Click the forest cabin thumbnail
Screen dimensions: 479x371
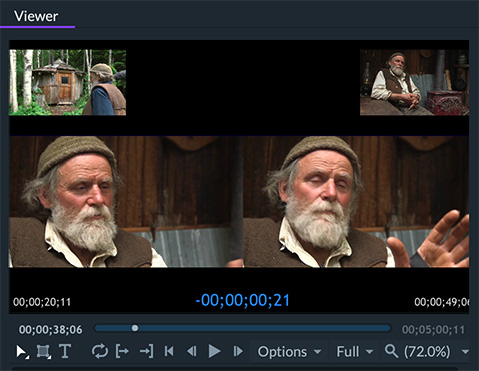(68, 82)
